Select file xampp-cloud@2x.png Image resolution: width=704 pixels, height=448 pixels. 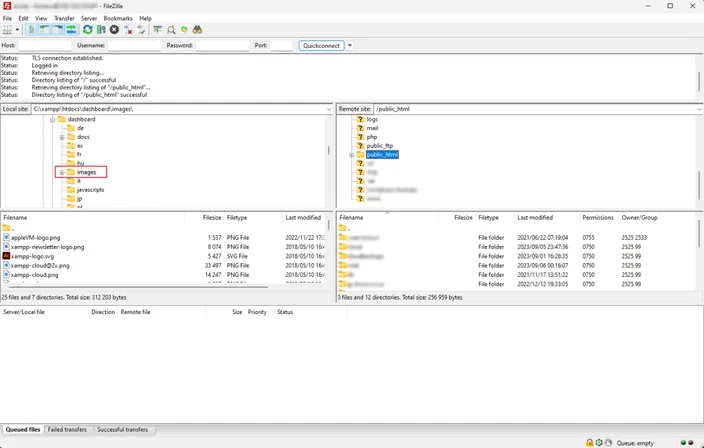[40, 266]
